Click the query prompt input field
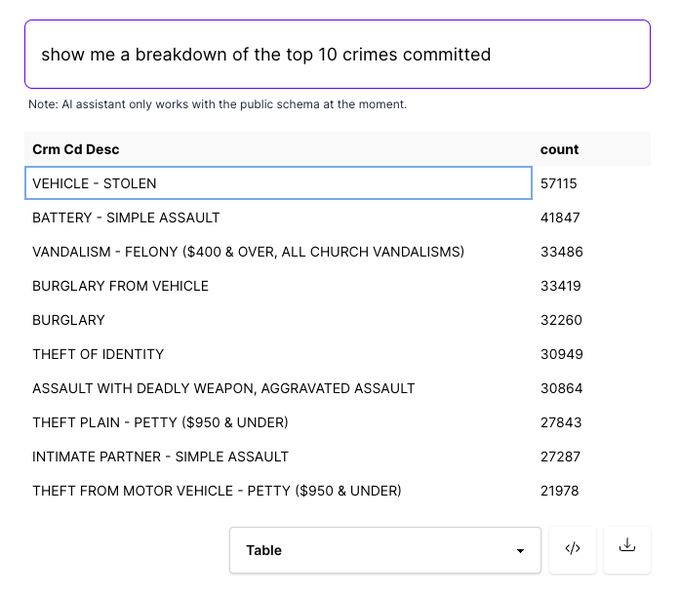 [x=337, y=54]
